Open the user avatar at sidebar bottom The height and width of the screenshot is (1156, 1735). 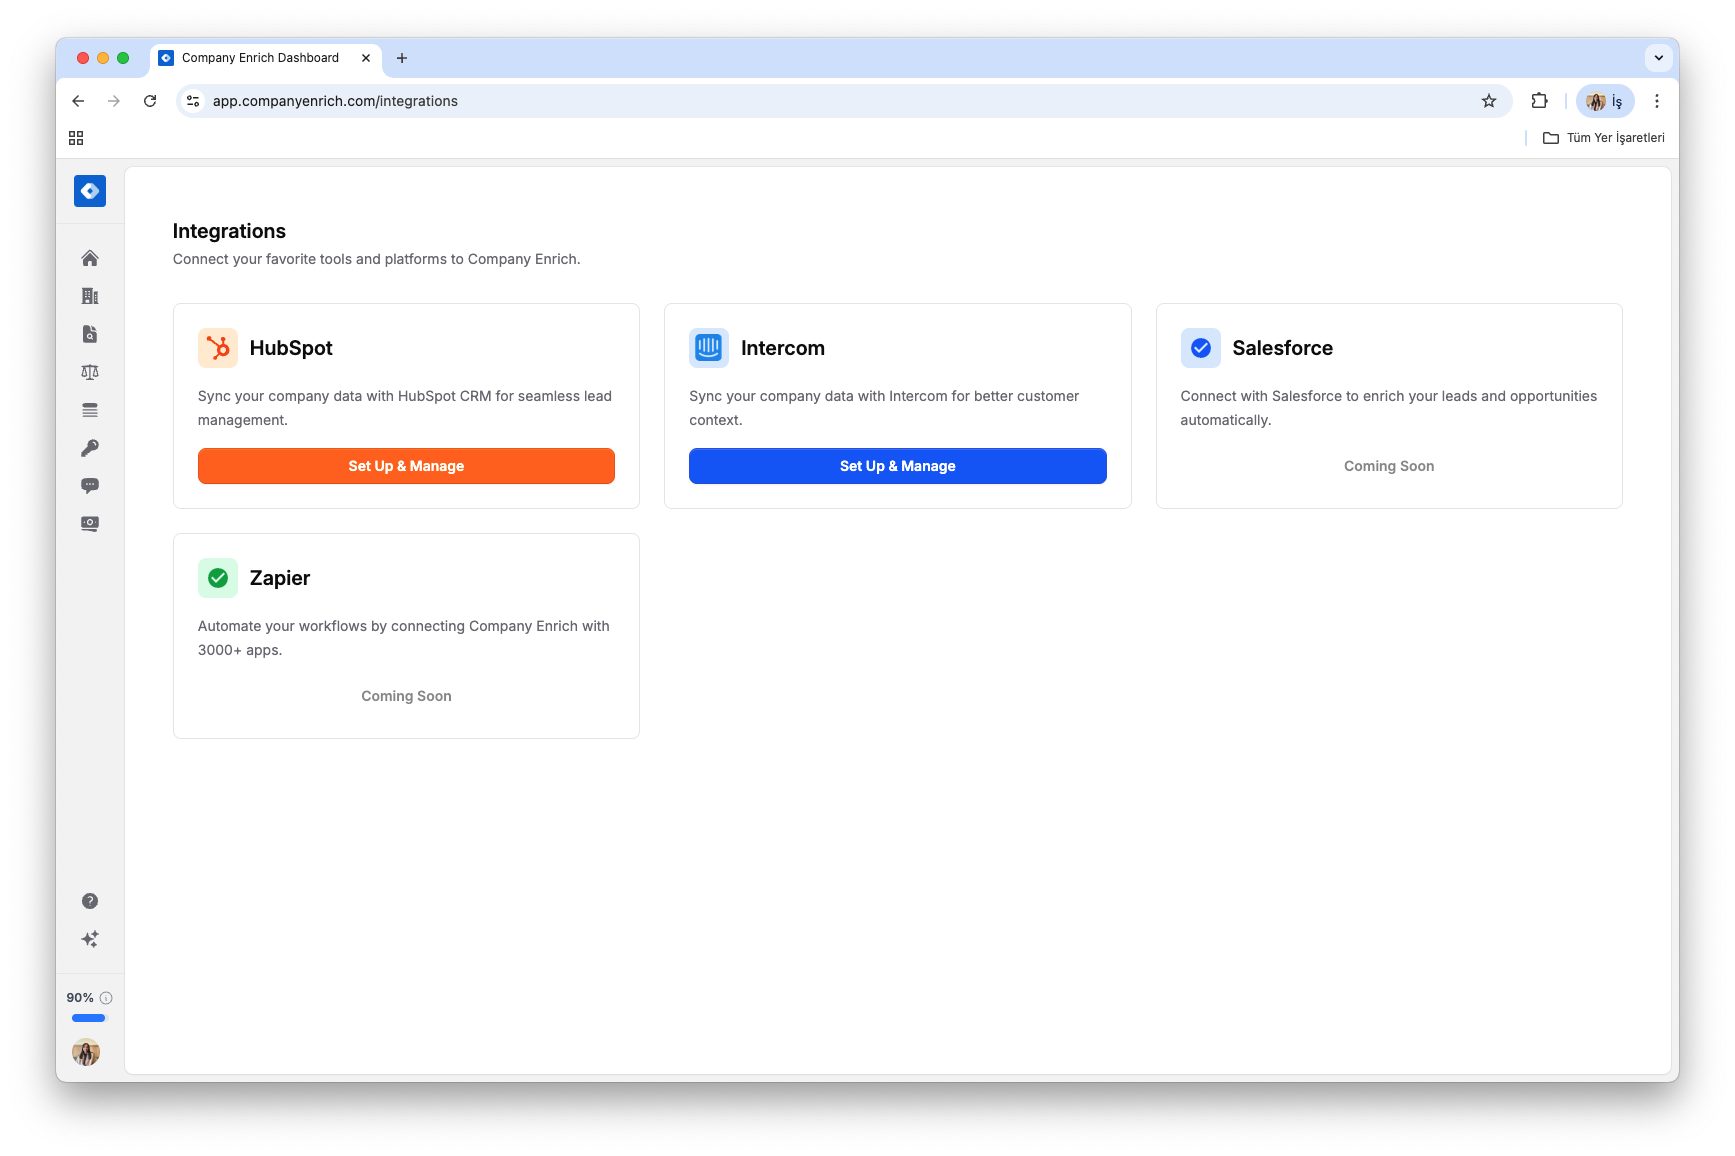coord(86,1052)
